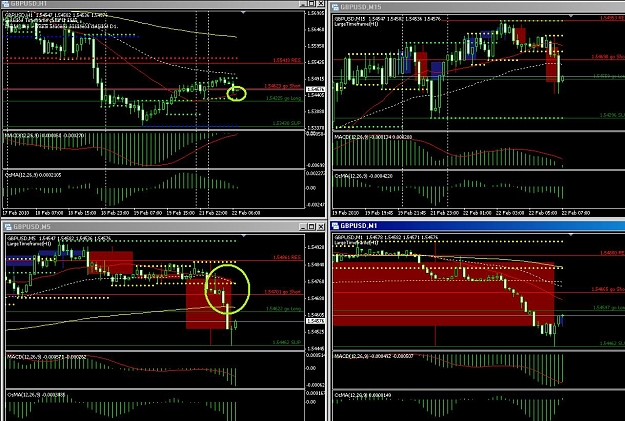The height and width of the screenshot is (421, 625).
Task: Click the GBPUSD,H1 window chart icon
Action: click(x=7, y=4)
